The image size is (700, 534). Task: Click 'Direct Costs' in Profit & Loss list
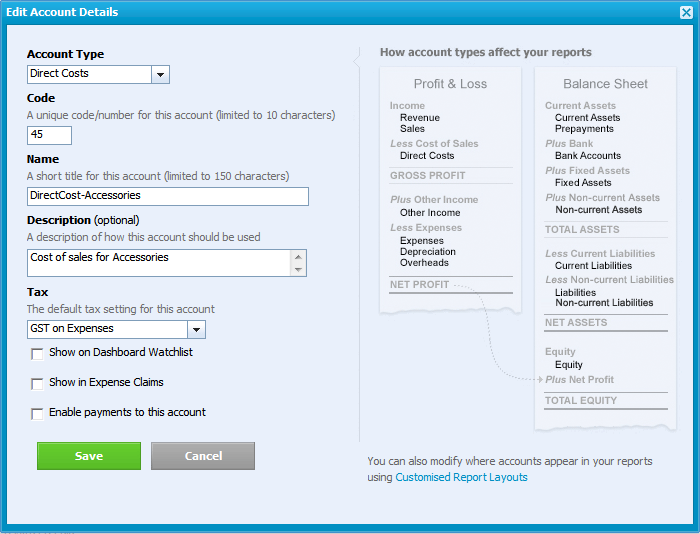(427, 156)
